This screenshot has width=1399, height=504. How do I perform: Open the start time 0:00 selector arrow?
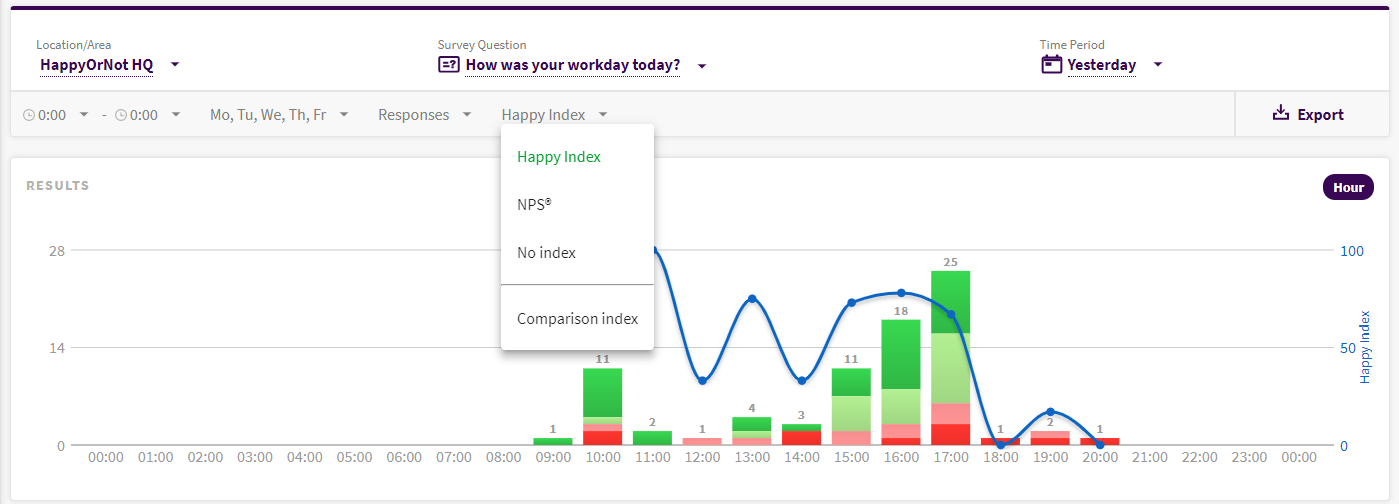click(84, 115)
